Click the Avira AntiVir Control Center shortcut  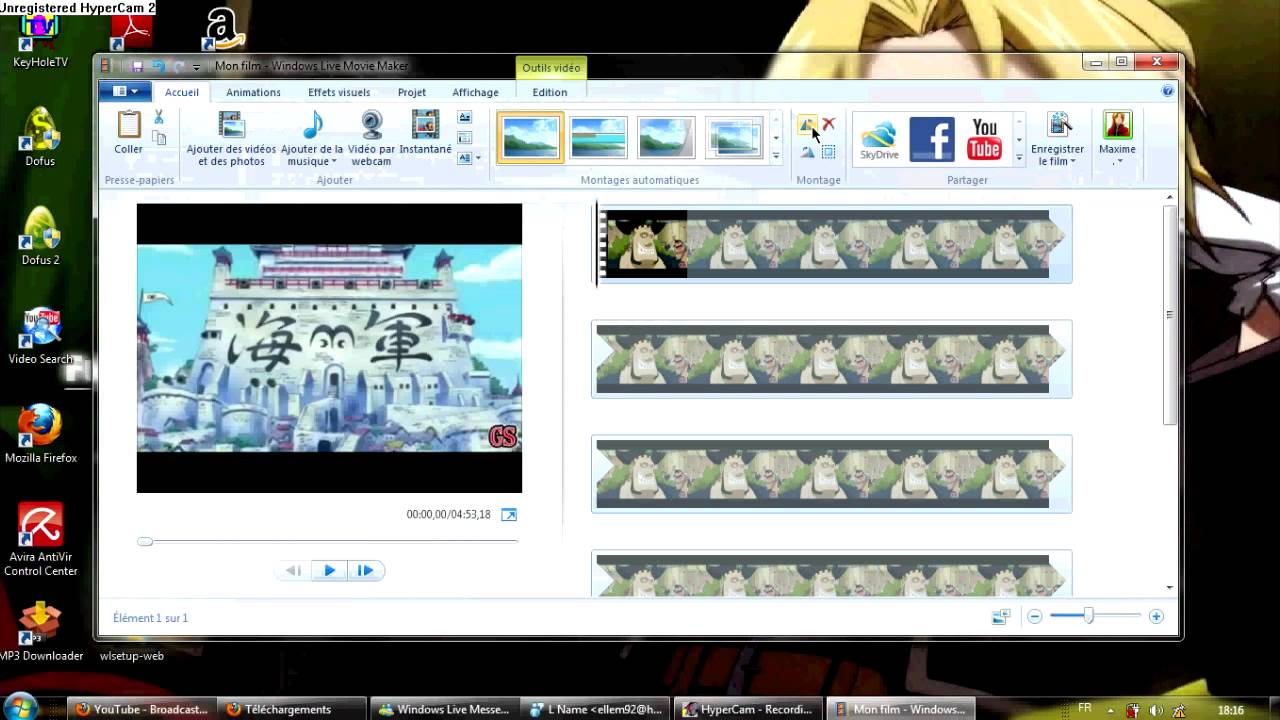point(41,541)
